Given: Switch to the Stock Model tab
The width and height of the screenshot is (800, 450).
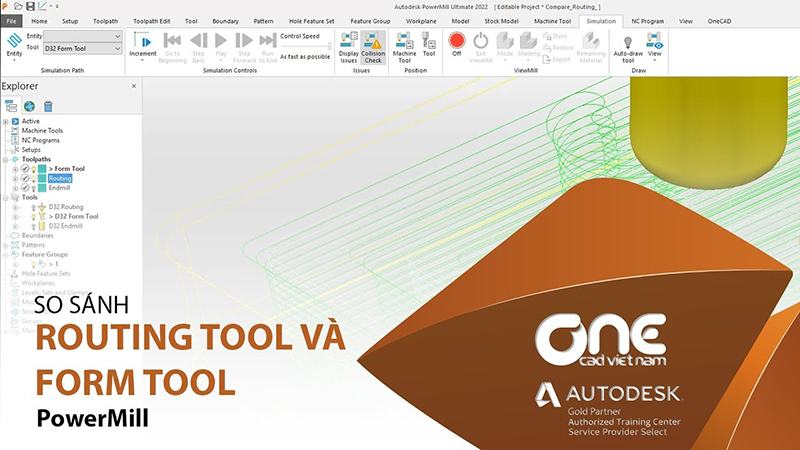Looking at the screenshot, I should click(x=501, y=21).
